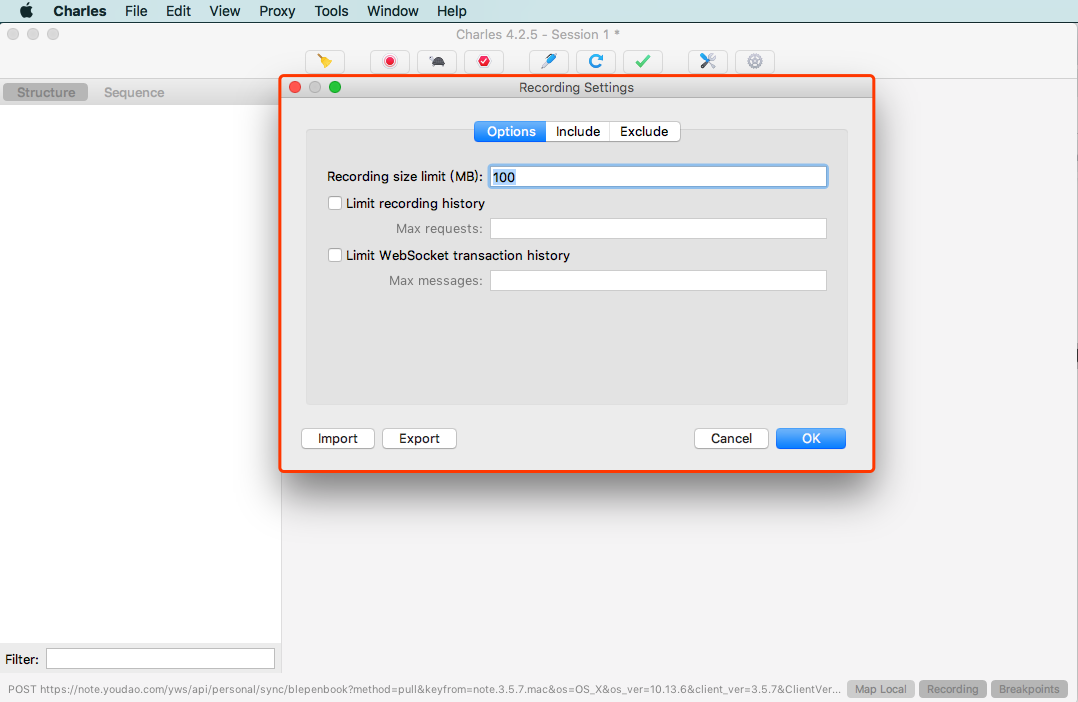Repeat the request with the refresh icon

click(596, 61)
